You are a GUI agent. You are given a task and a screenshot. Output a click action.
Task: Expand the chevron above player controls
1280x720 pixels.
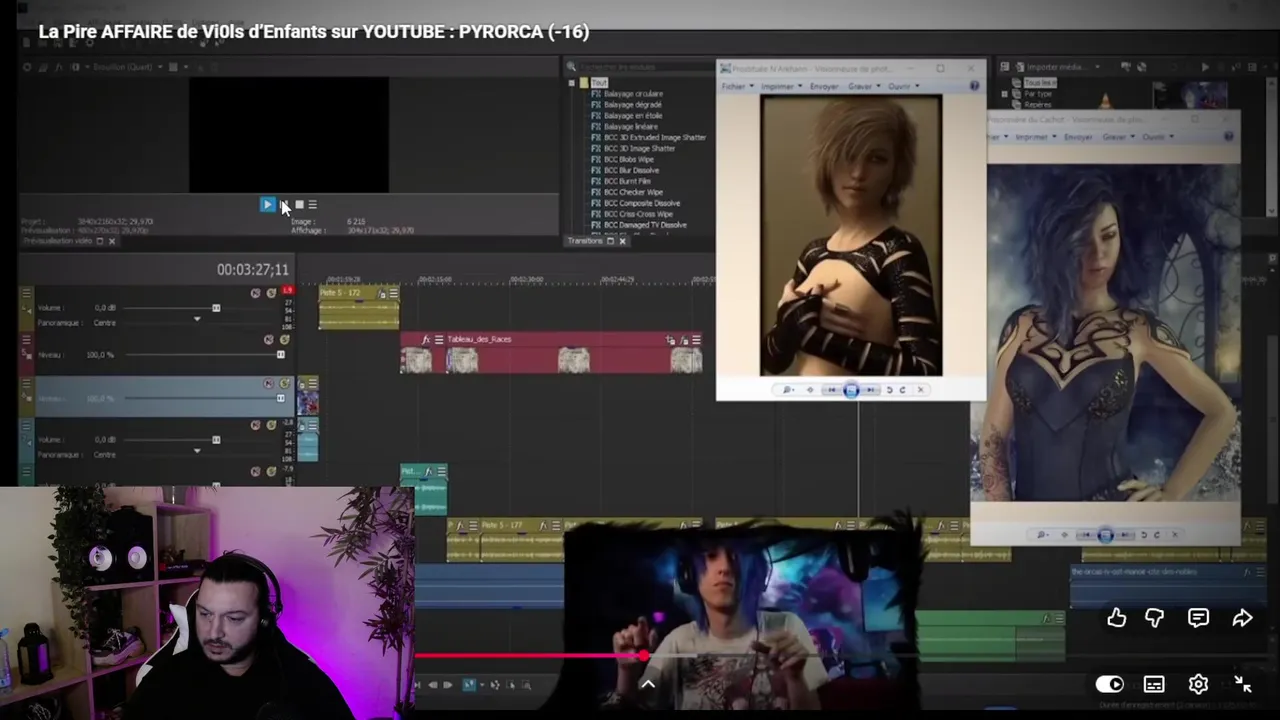(648, 684)
